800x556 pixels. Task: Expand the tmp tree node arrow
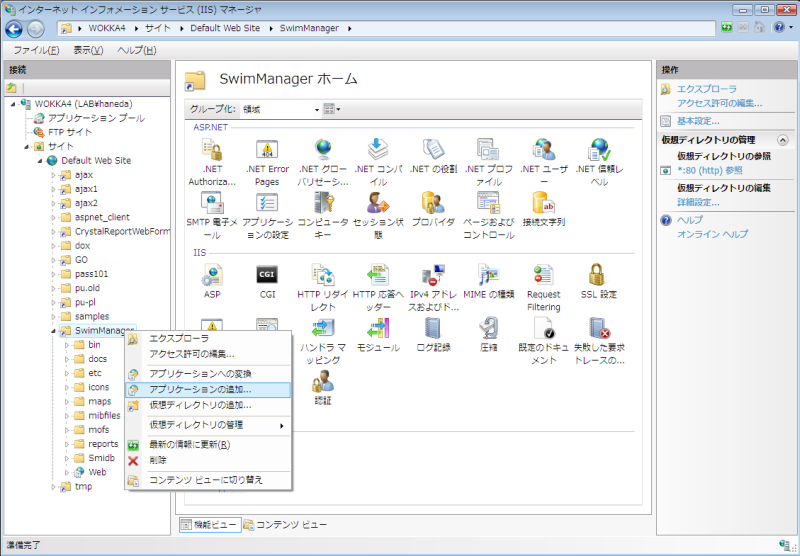[x=53, y=487]
